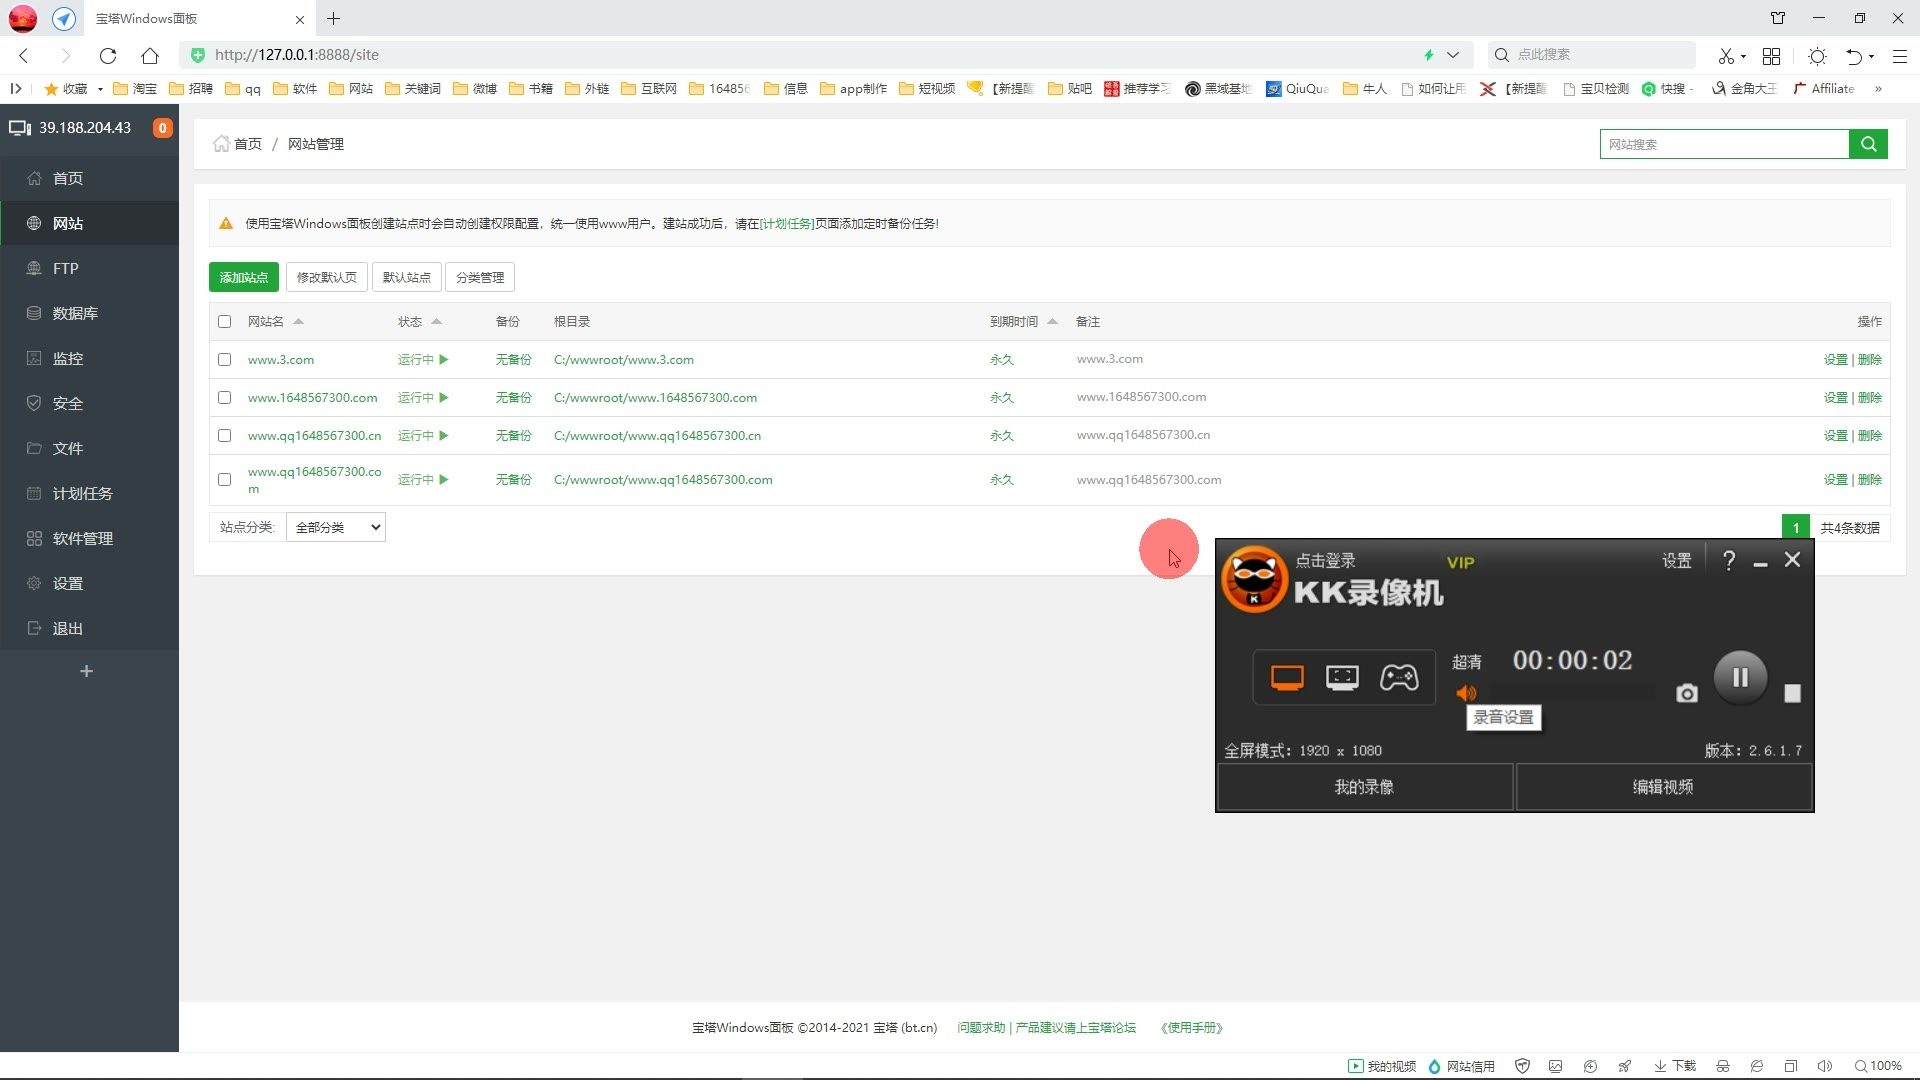Click the 100% zoom indicator

(x=1878, y=1066)
